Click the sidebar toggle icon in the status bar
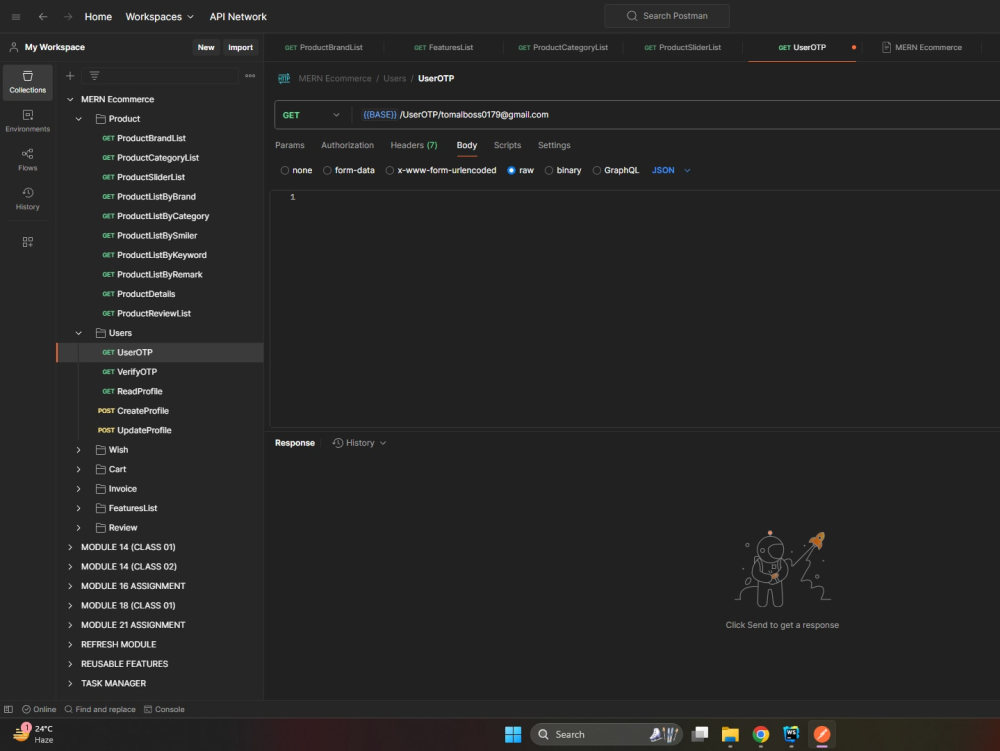This screenshot has width=1000, height=751. pos(8,709)
